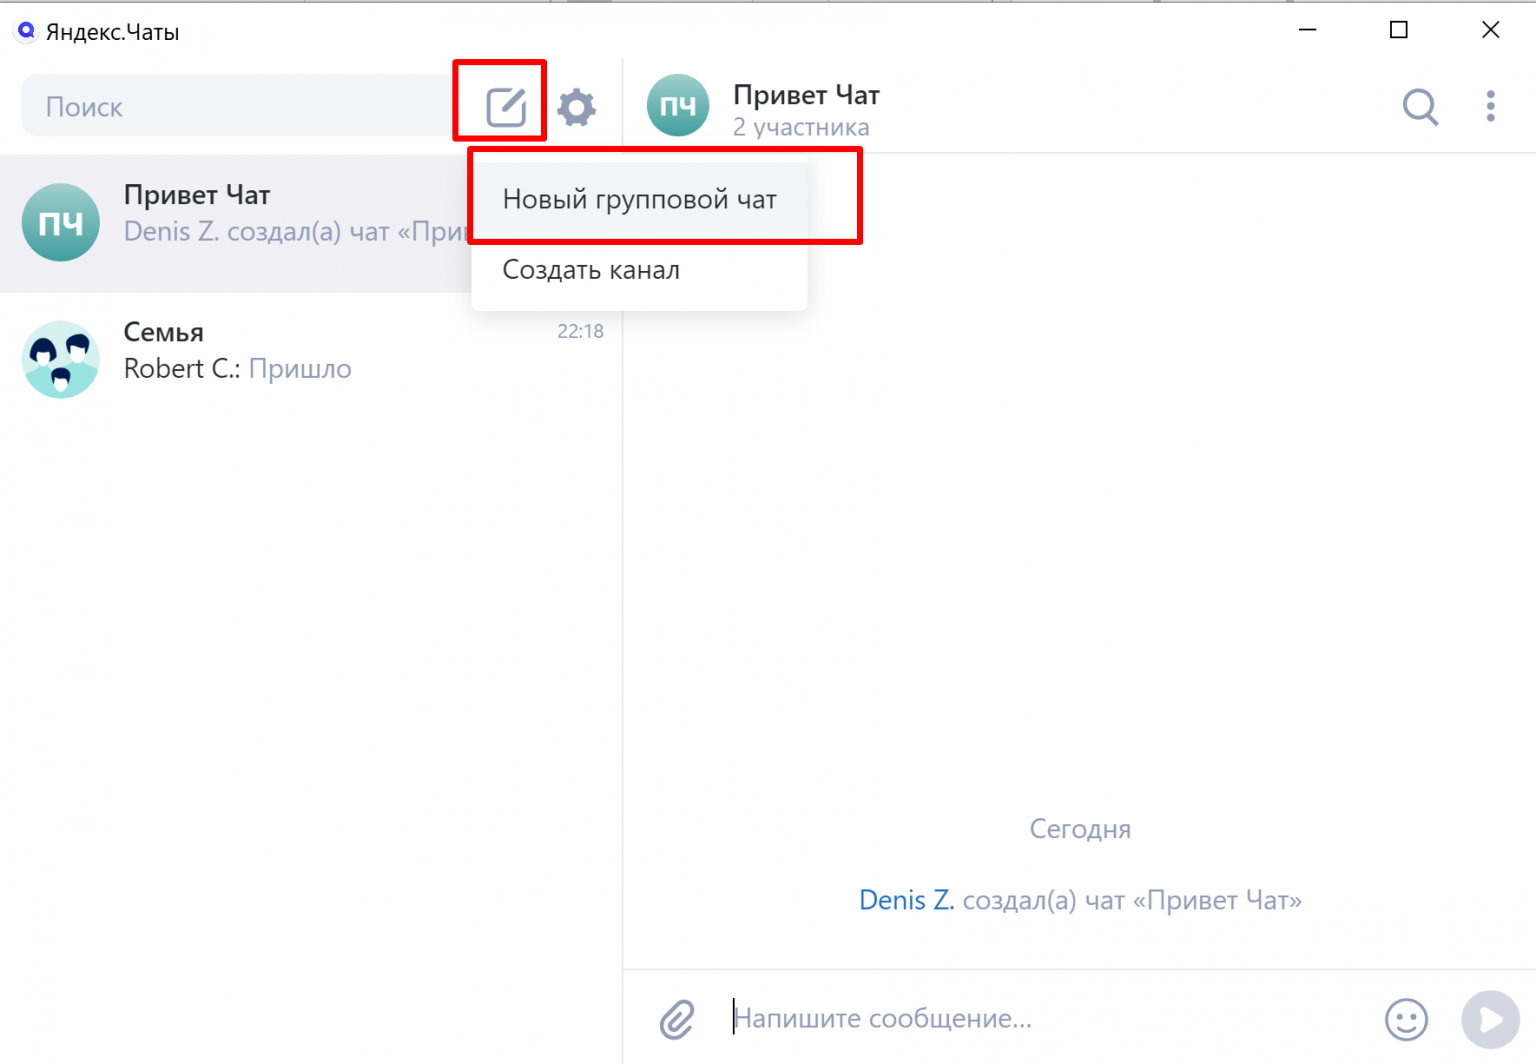Open the three-dot chat options menu

pyautogui.click(x=1490, y=106)
